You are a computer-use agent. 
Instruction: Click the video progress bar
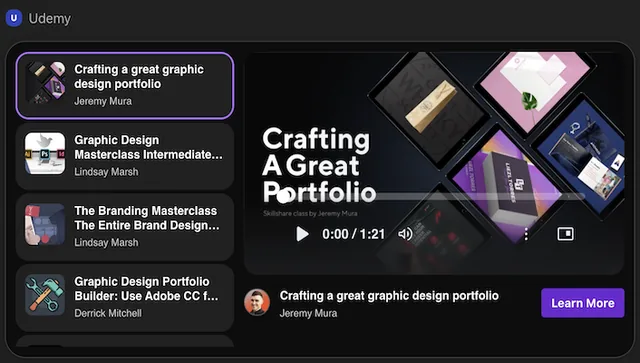click(x=430, y=196)
